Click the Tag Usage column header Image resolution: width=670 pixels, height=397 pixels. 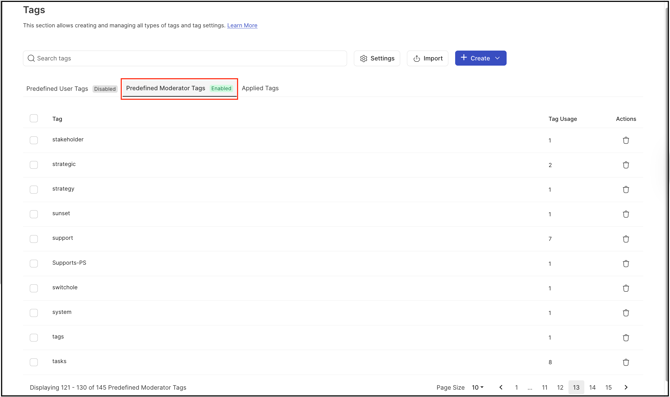563,119
